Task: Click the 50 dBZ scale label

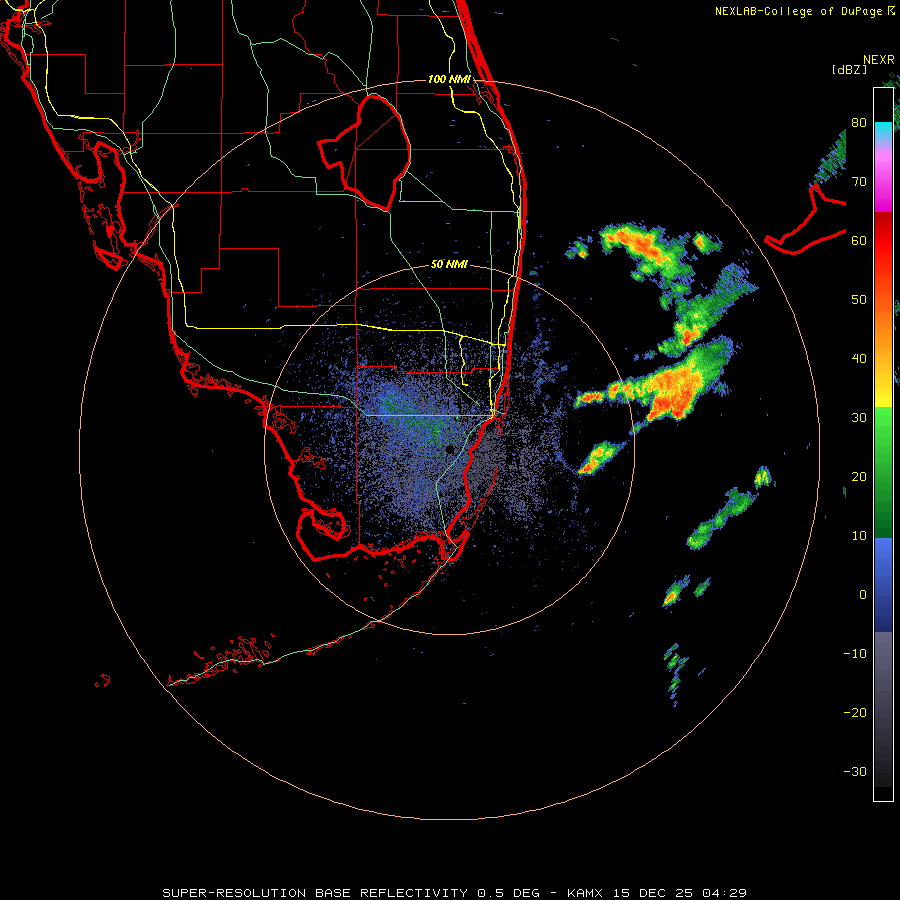Action: (x=859, y=300)
